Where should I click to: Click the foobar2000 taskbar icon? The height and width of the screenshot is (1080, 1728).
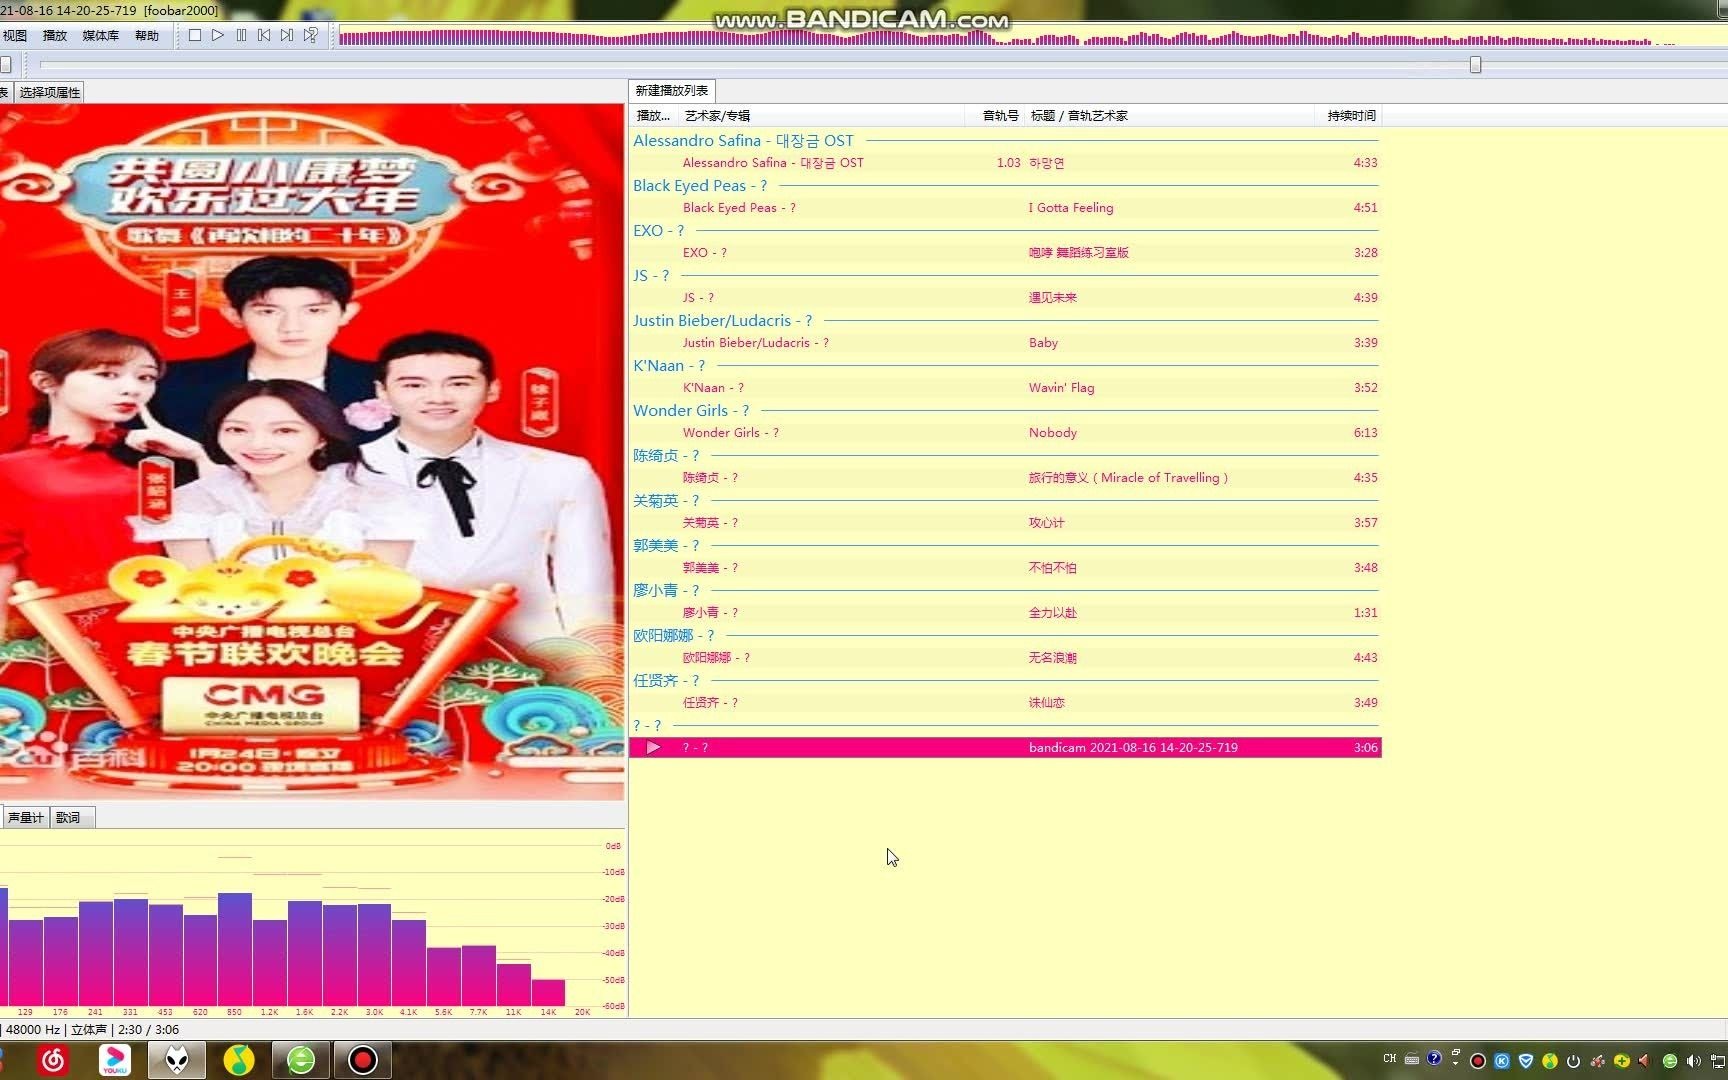click(x=177, y=1060)
